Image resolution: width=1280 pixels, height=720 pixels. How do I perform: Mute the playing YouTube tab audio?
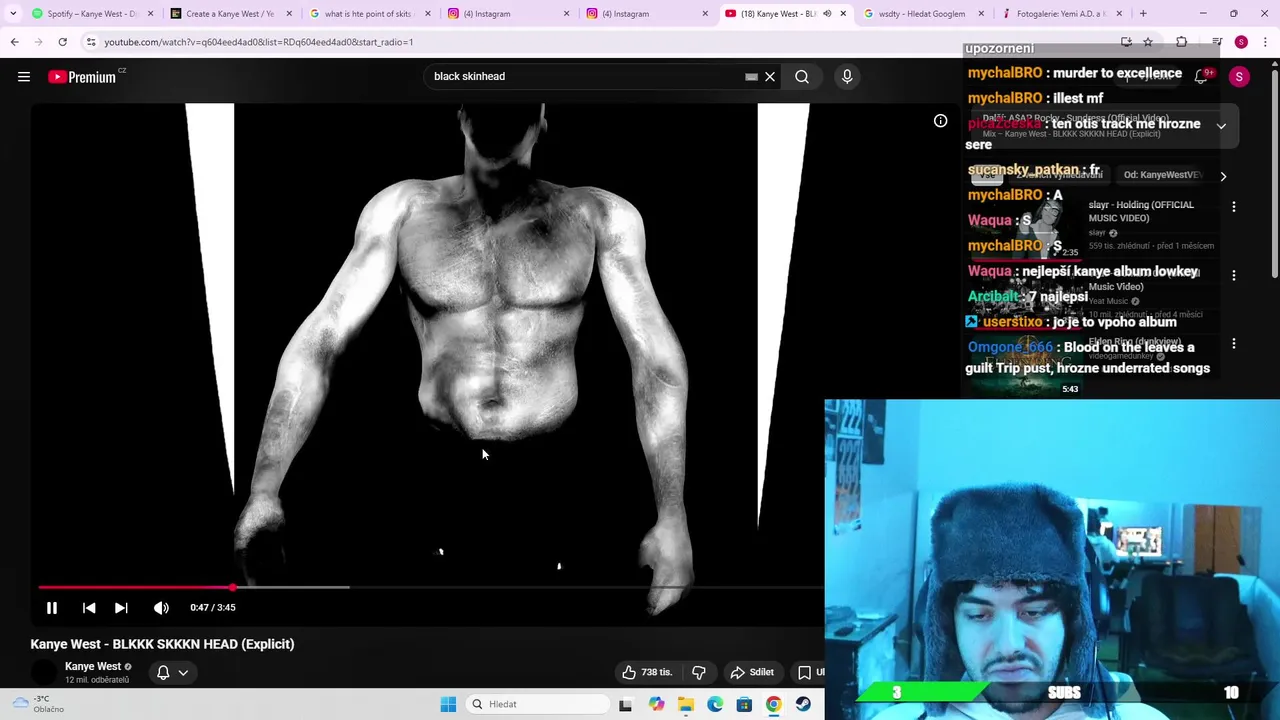[827, 14]
